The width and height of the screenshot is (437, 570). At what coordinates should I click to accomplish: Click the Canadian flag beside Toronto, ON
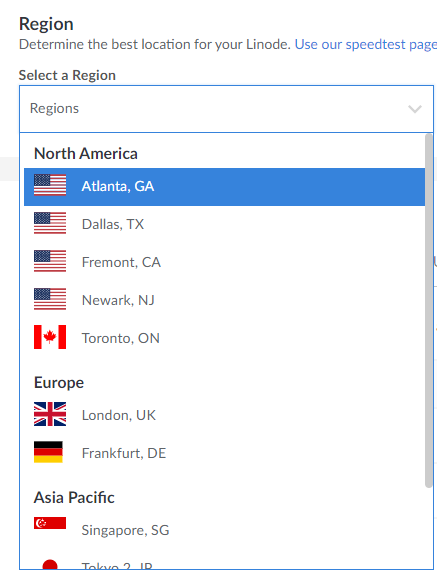click(x=50, y=337)
